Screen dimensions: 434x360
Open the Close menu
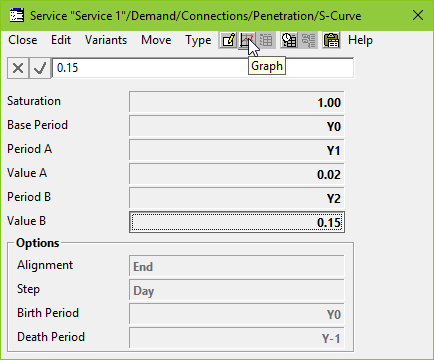[x=23, y=40]
